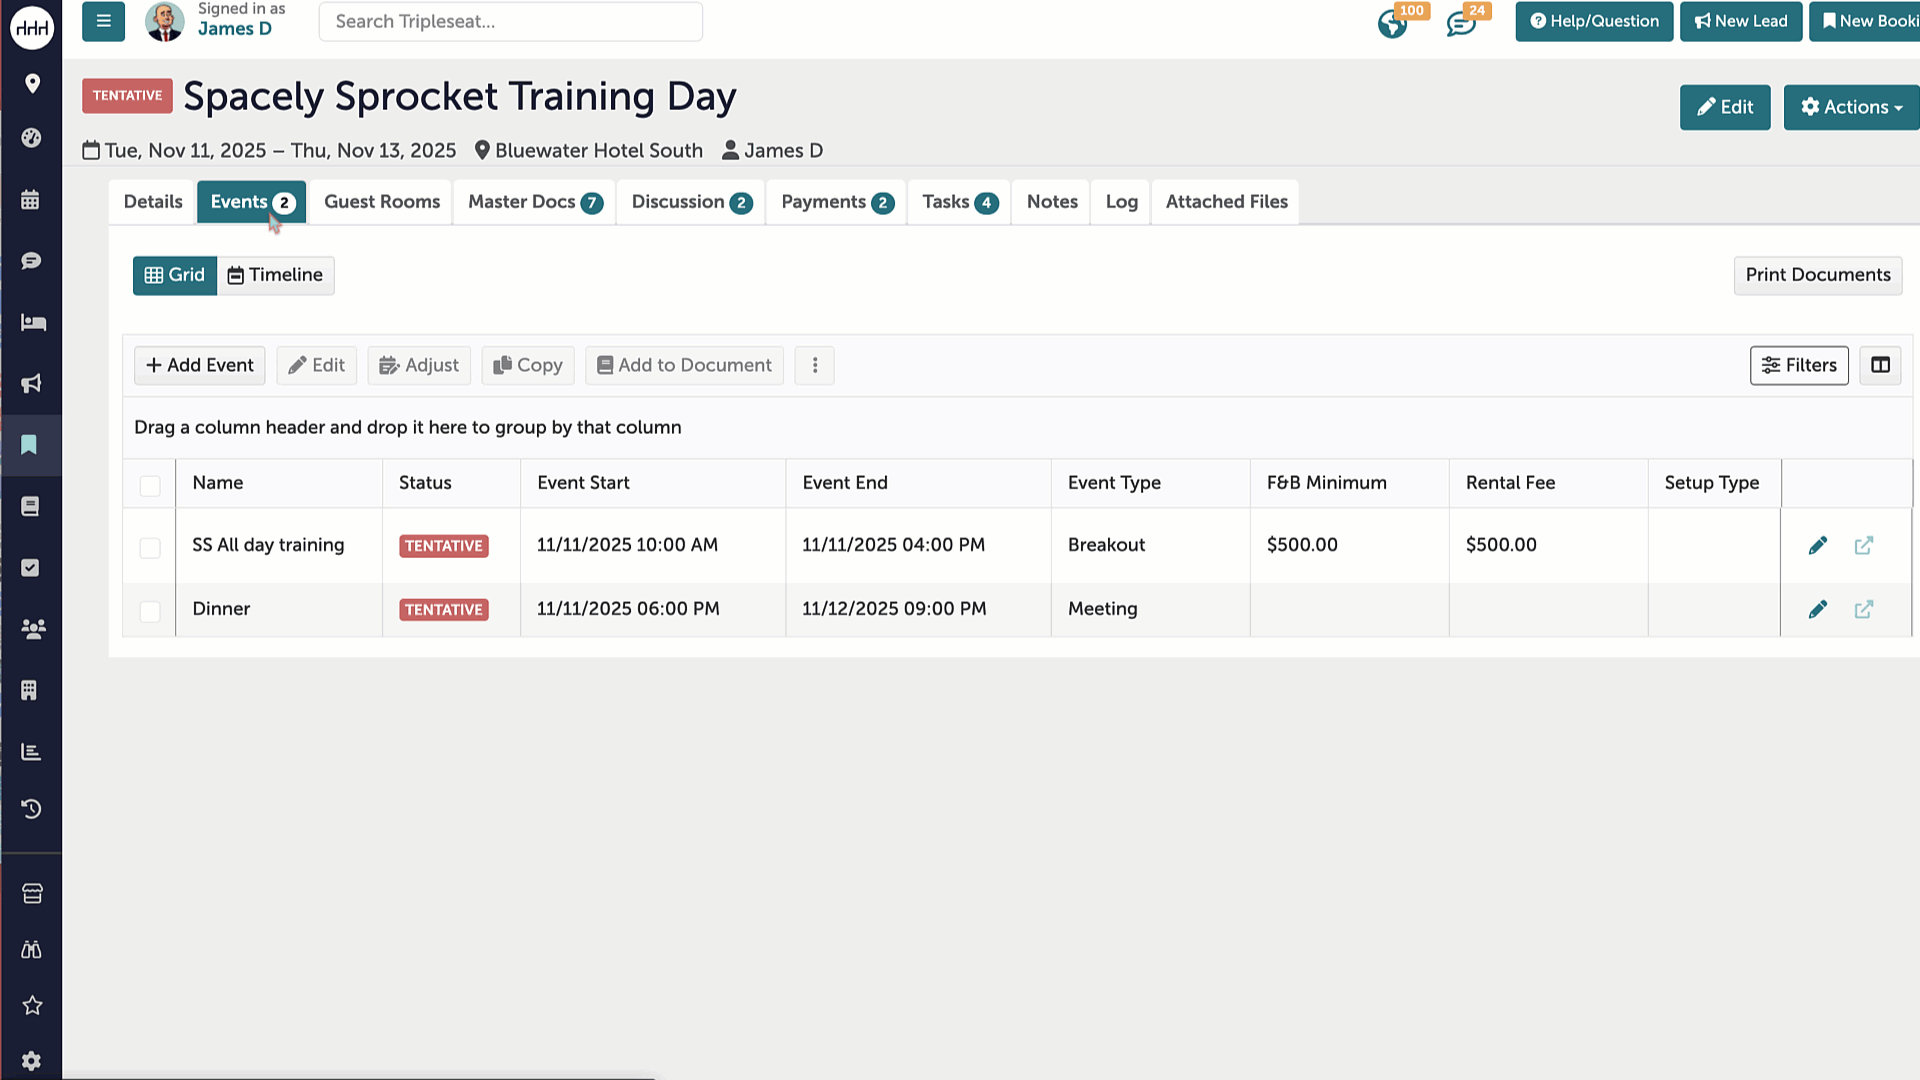The image size is (1920, 1080).
Task: Click the Help/Question button
Action: (x=1594, y=21)
